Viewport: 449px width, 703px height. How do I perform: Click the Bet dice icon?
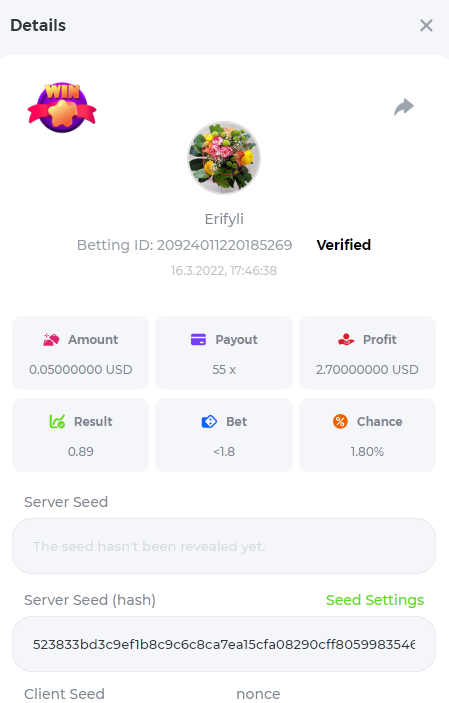[x=209, y=421]
